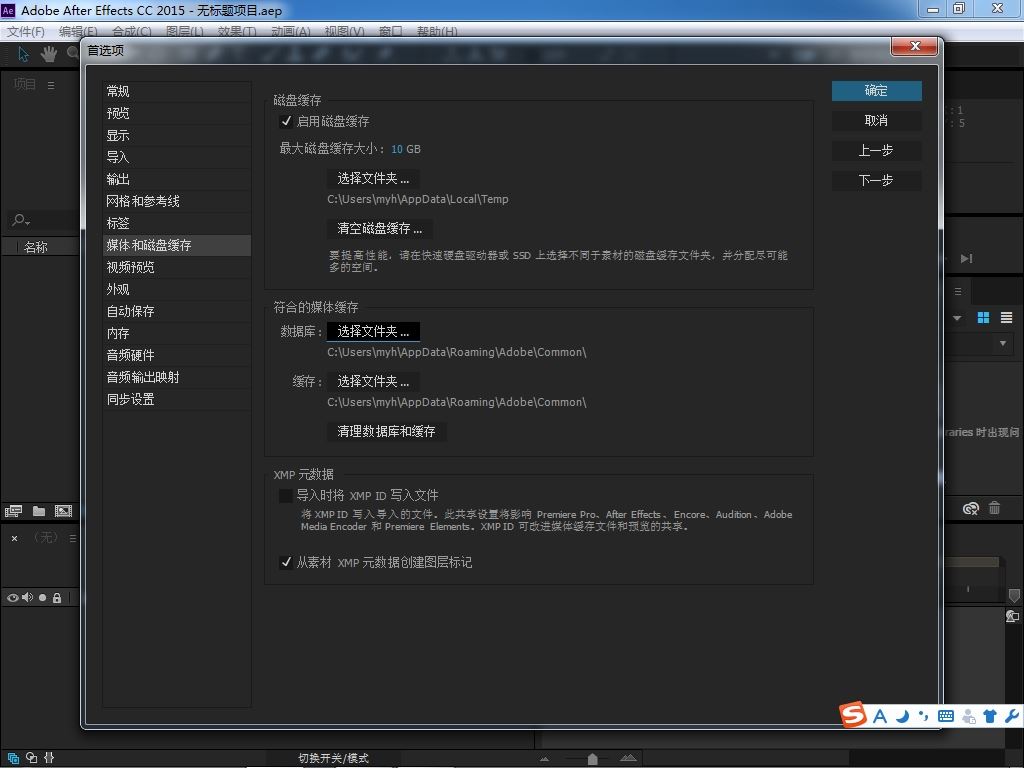Viewport: 1024px width, 768px height.
Task: Toggle the timeline eye visibility column
Action: 12,598
